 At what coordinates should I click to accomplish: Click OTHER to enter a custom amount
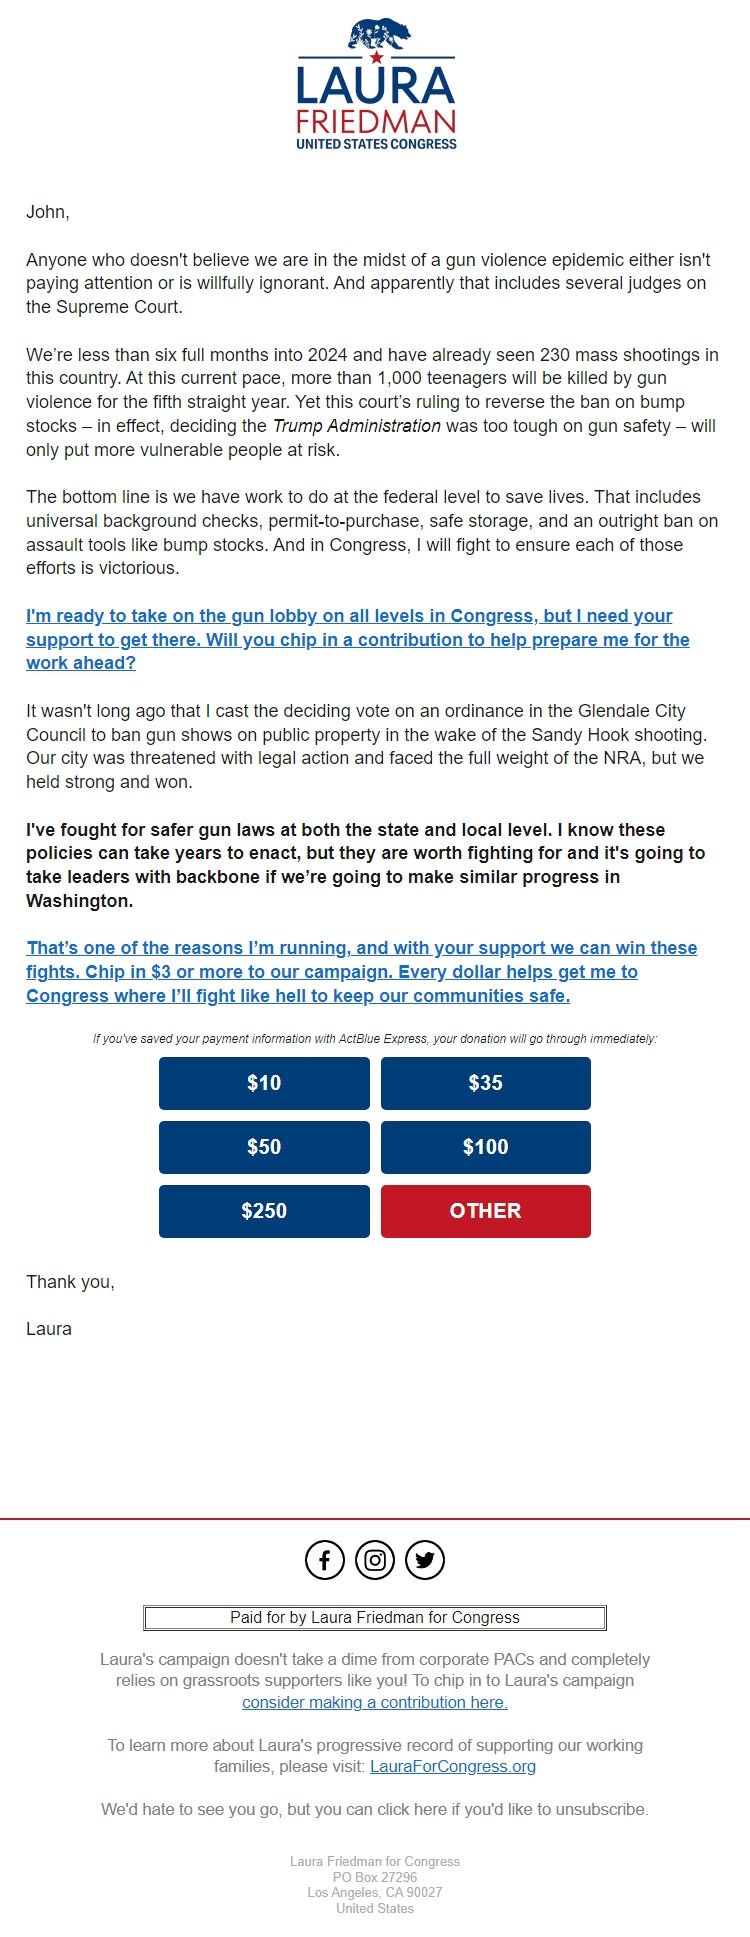click(486, 1211)
